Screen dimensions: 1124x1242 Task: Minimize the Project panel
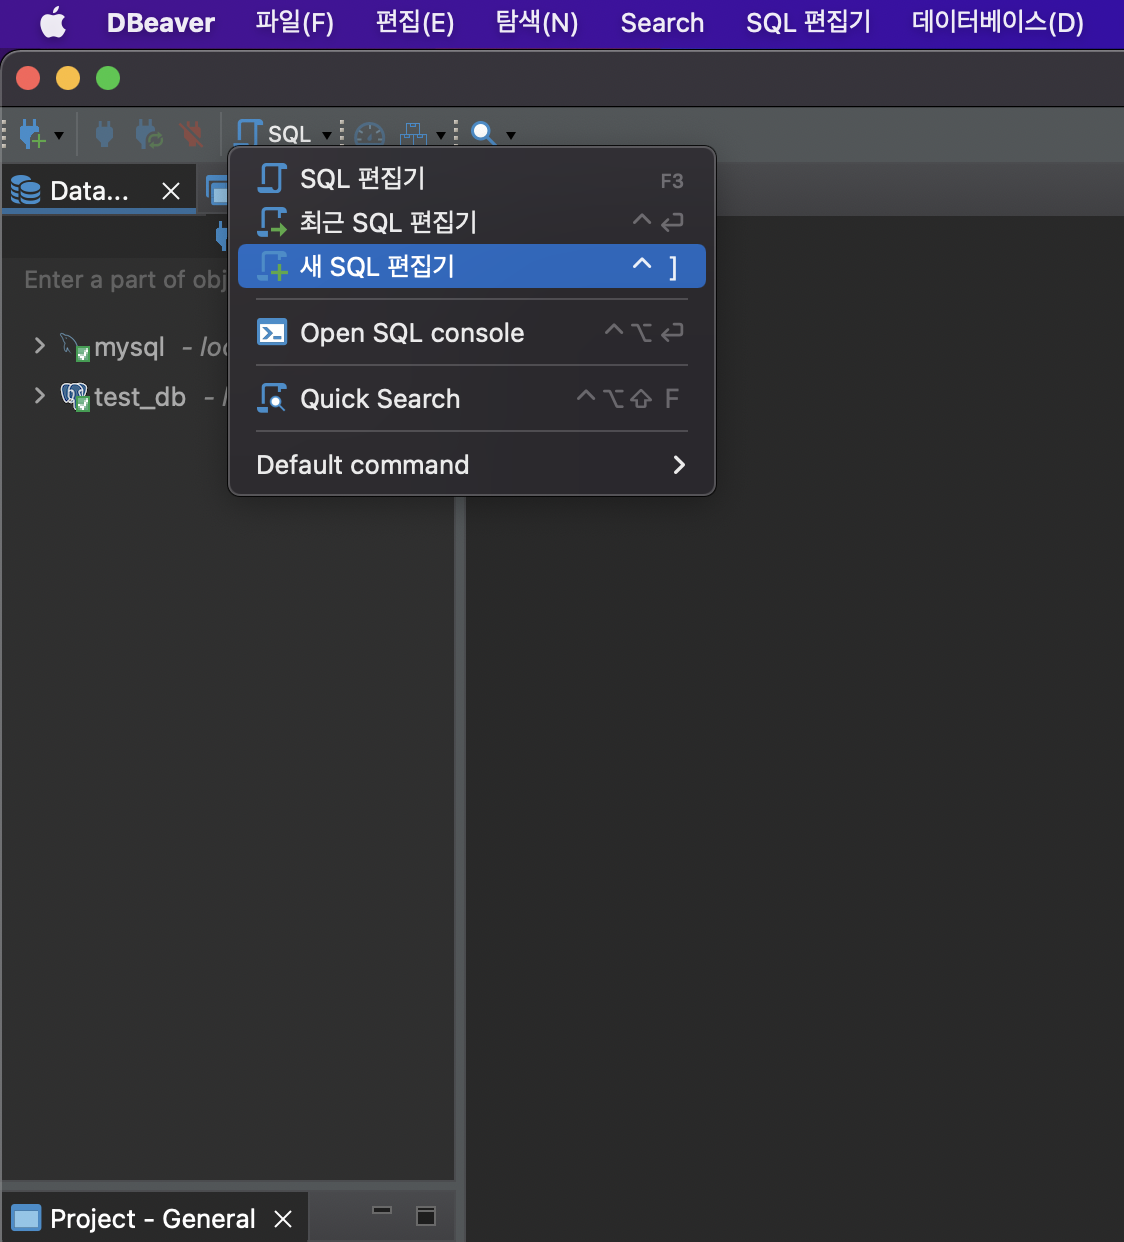382,1211
